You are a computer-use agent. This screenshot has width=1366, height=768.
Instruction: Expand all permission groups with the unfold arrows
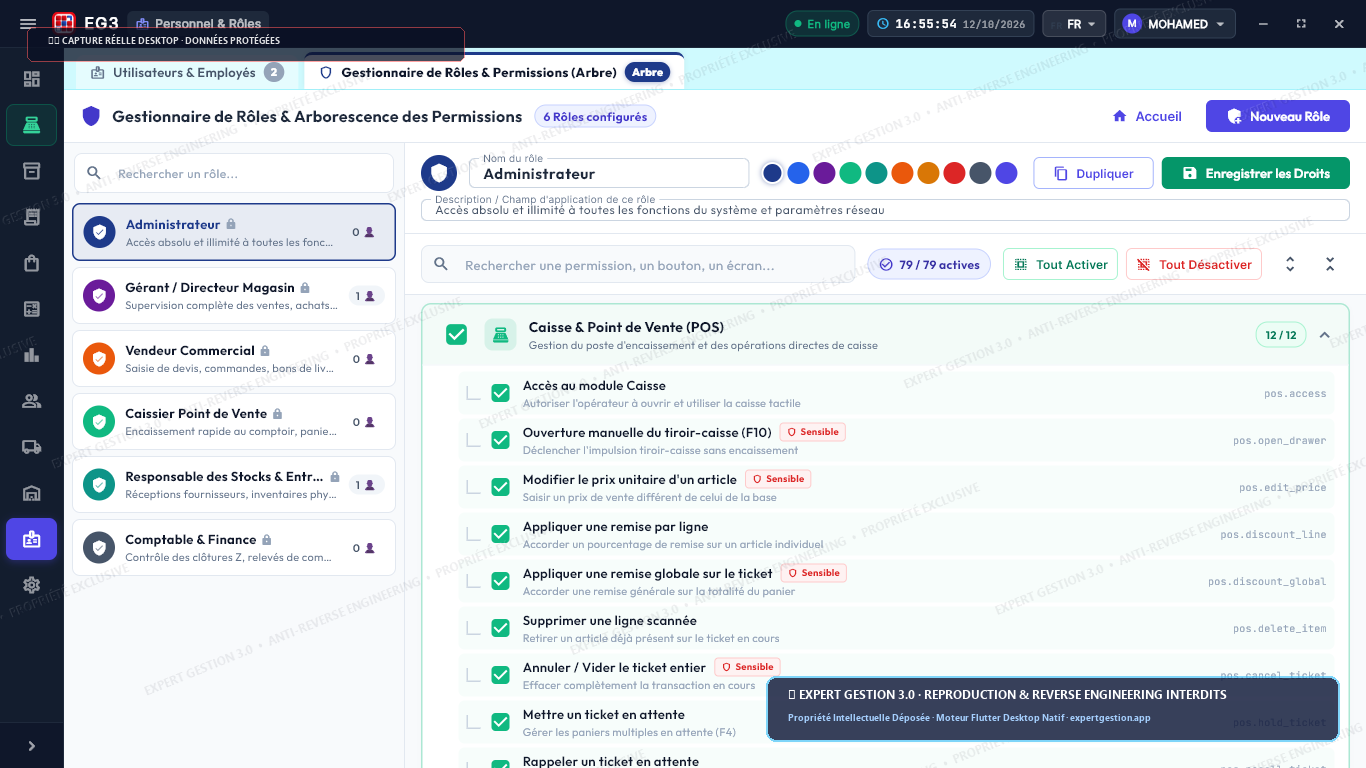(x=1290, y=264)
